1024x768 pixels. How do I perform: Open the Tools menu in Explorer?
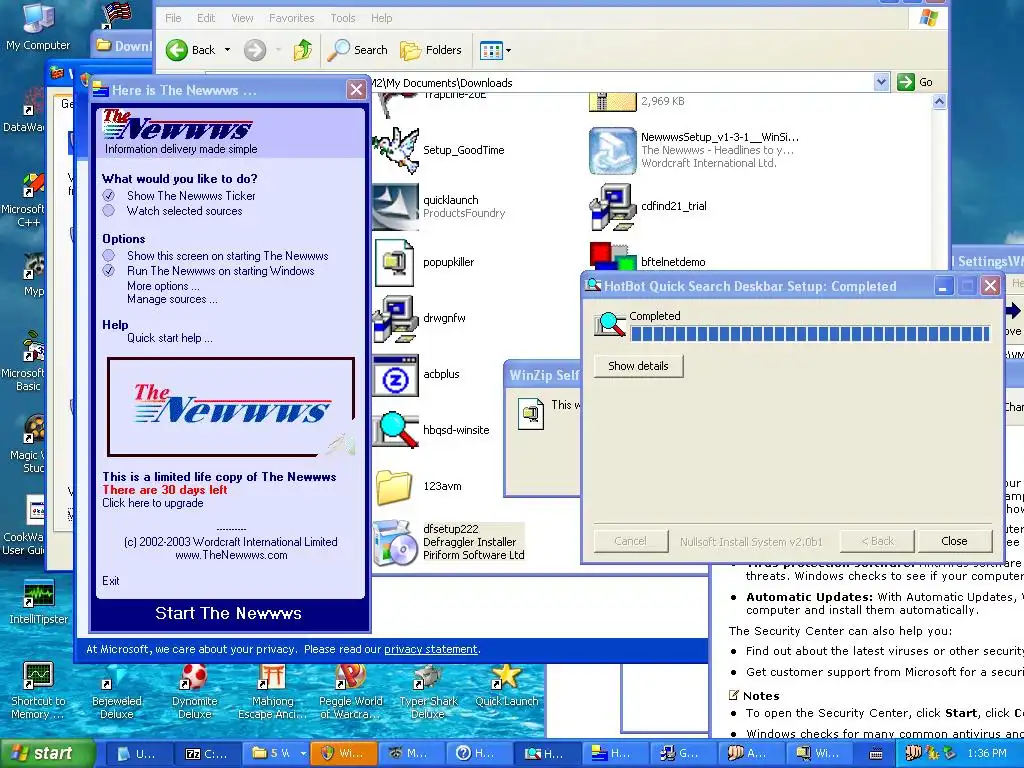[x=342, y=18]
